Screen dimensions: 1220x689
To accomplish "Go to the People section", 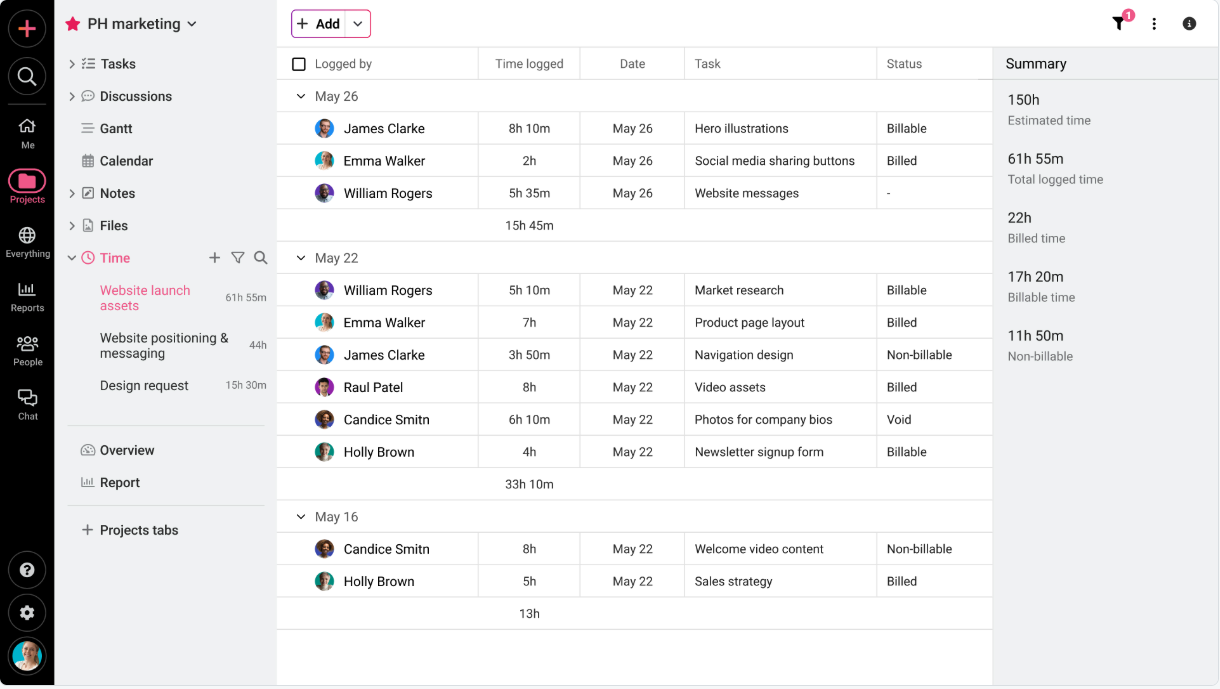I will click(27, 350).
